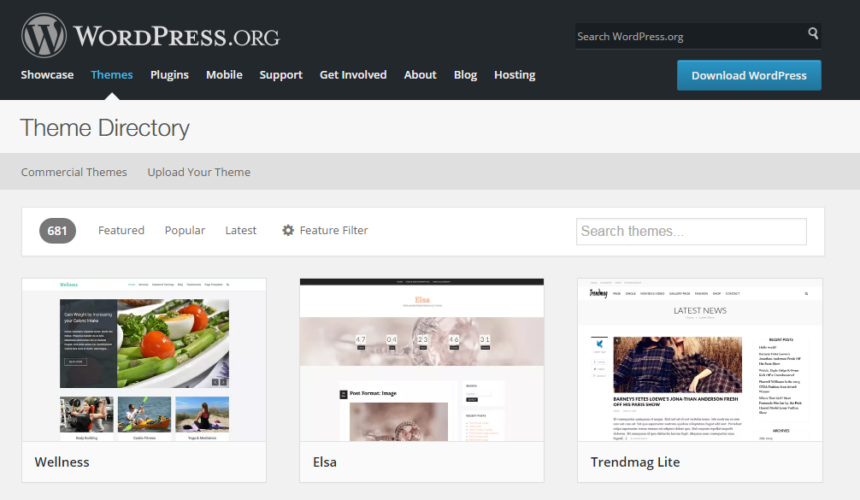The image size is (860, 500).
Task: Click the Elsa theme name
Action: coord(325,462)
